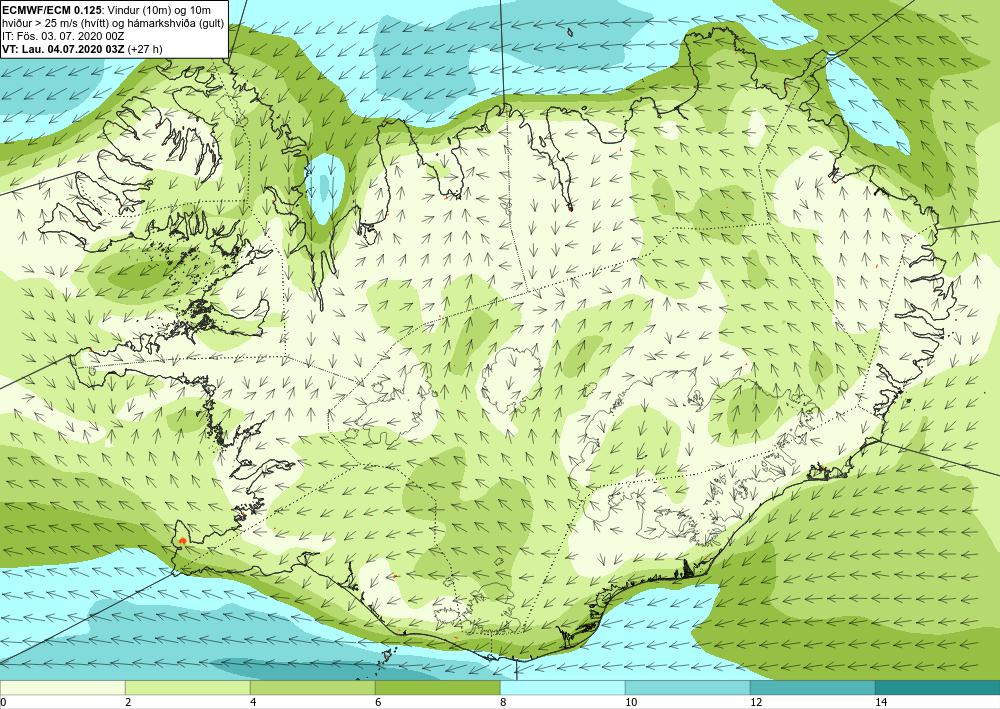Click the light cyan 8–10 m/s legend swatch
The width and height of the screenshot is (1000, 709).
(x=562, y=688)
